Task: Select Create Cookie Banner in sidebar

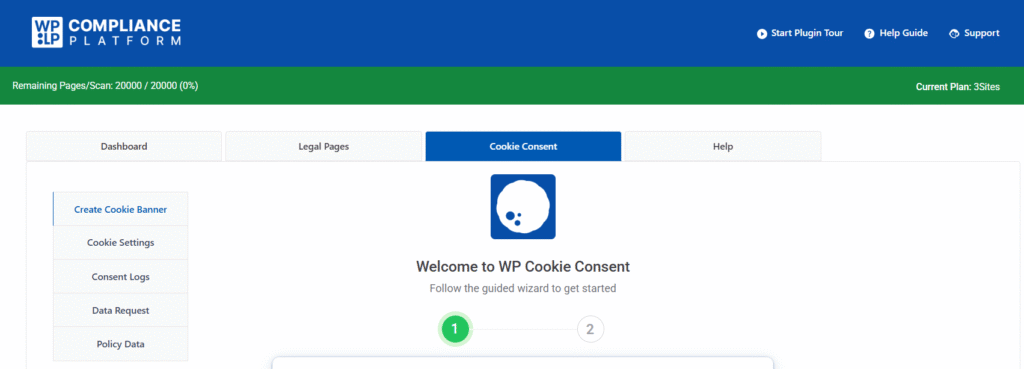Action: point(120,209)
